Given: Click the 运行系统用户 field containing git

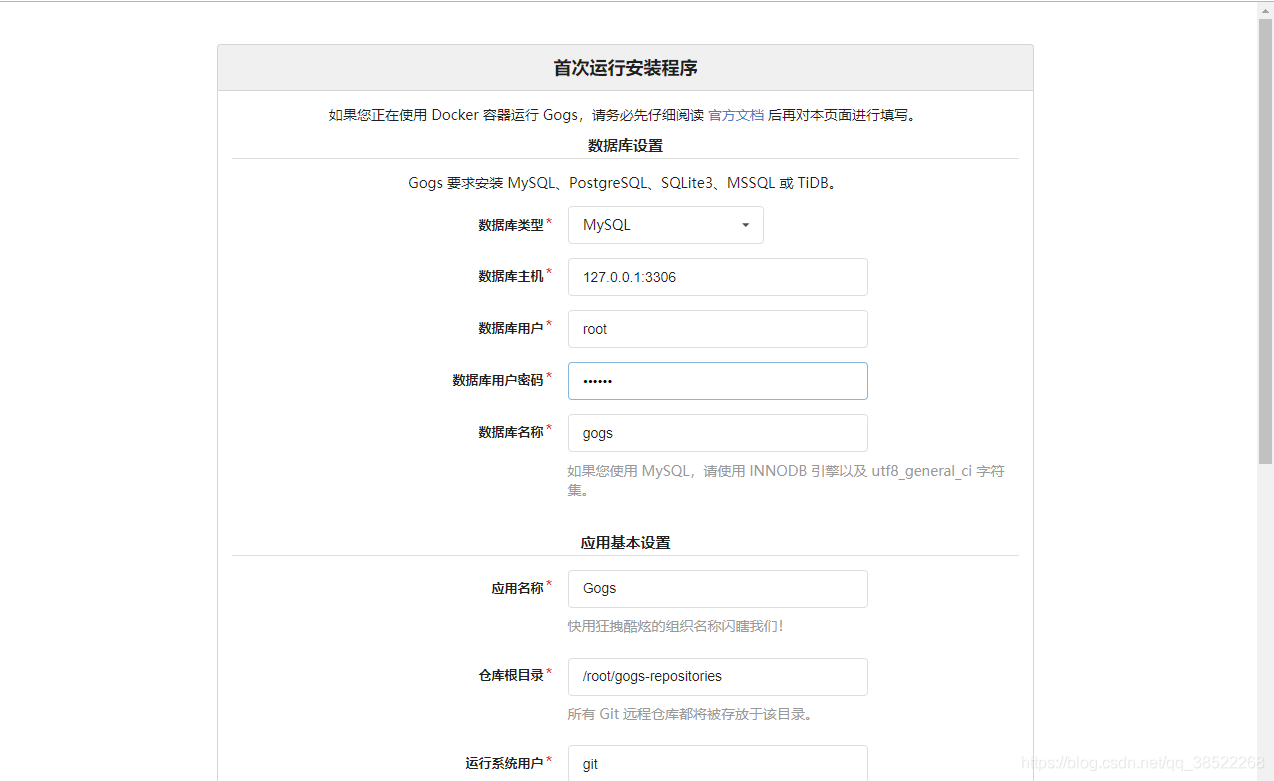Looking at the screenshot, I should [x=717, y=763].
